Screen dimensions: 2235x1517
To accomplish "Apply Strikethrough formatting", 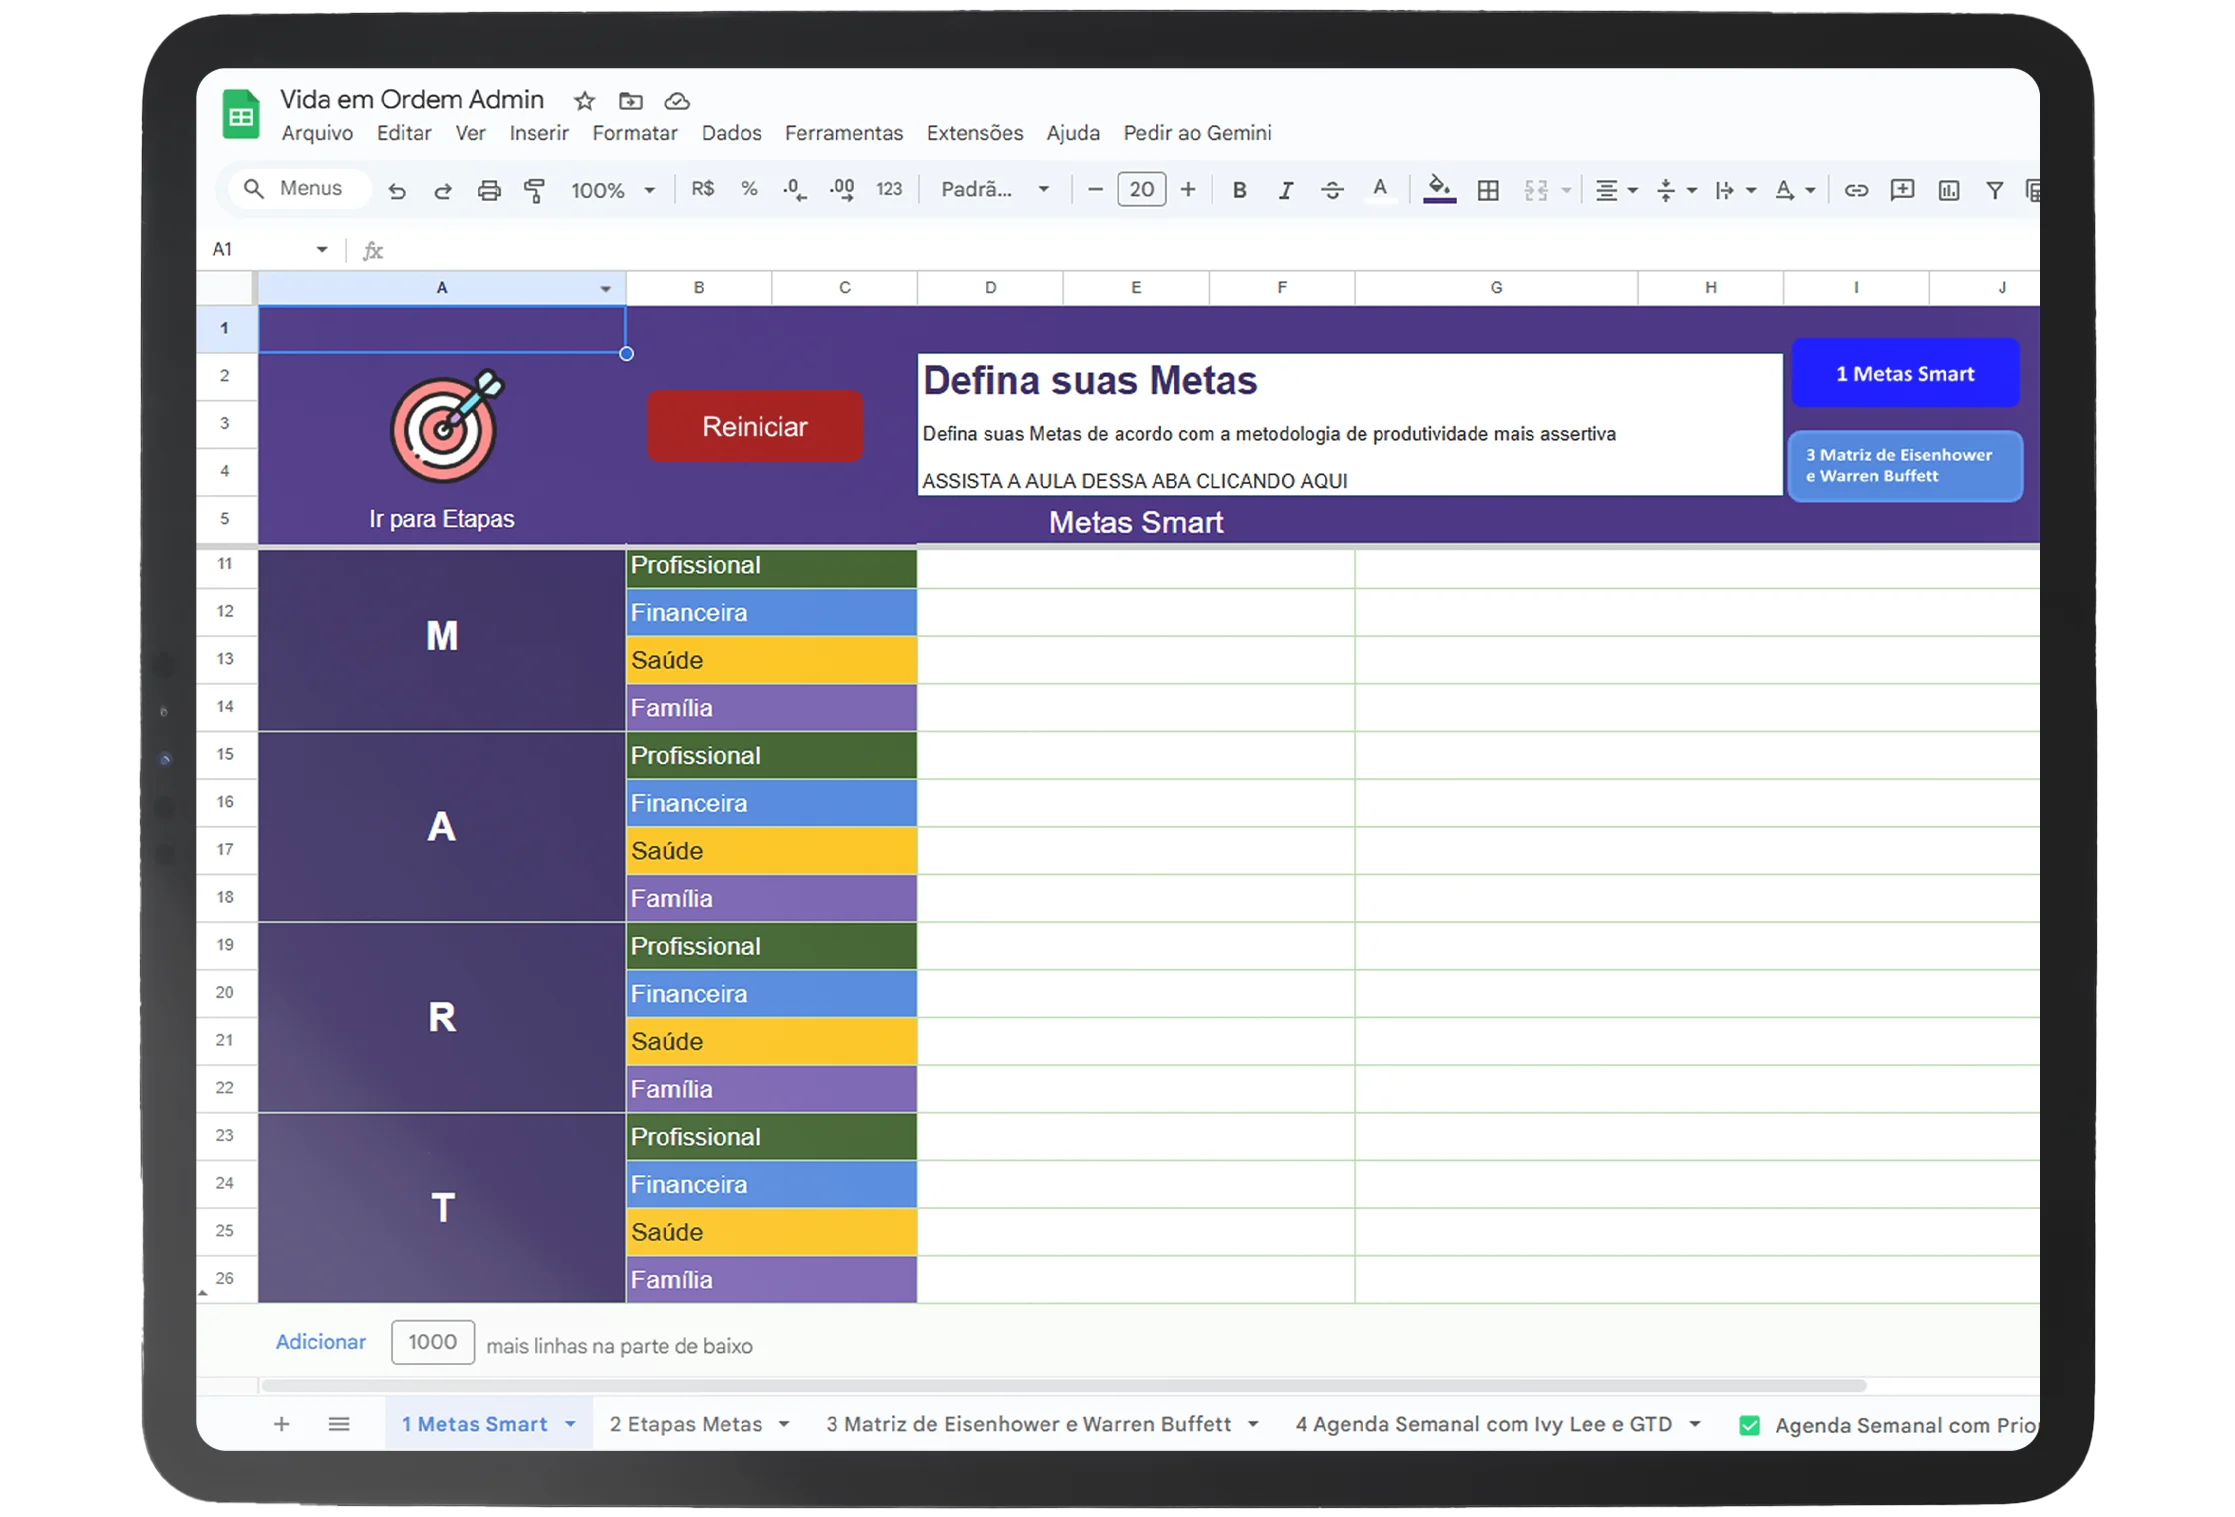I will tap(1332, 190).
